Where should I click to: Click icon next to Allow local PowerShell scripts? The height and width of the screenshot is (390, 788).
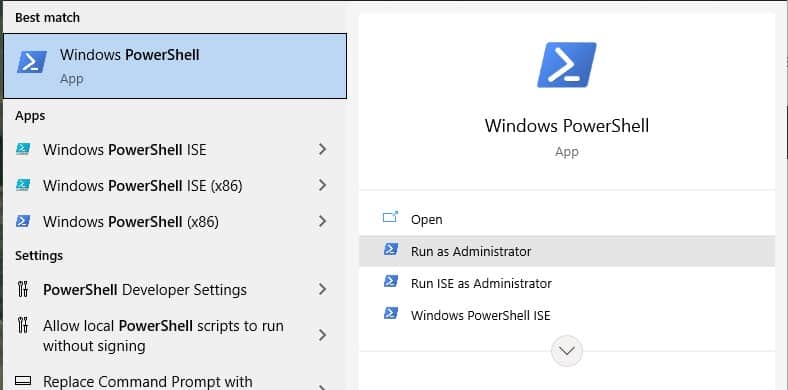(23, 325)
